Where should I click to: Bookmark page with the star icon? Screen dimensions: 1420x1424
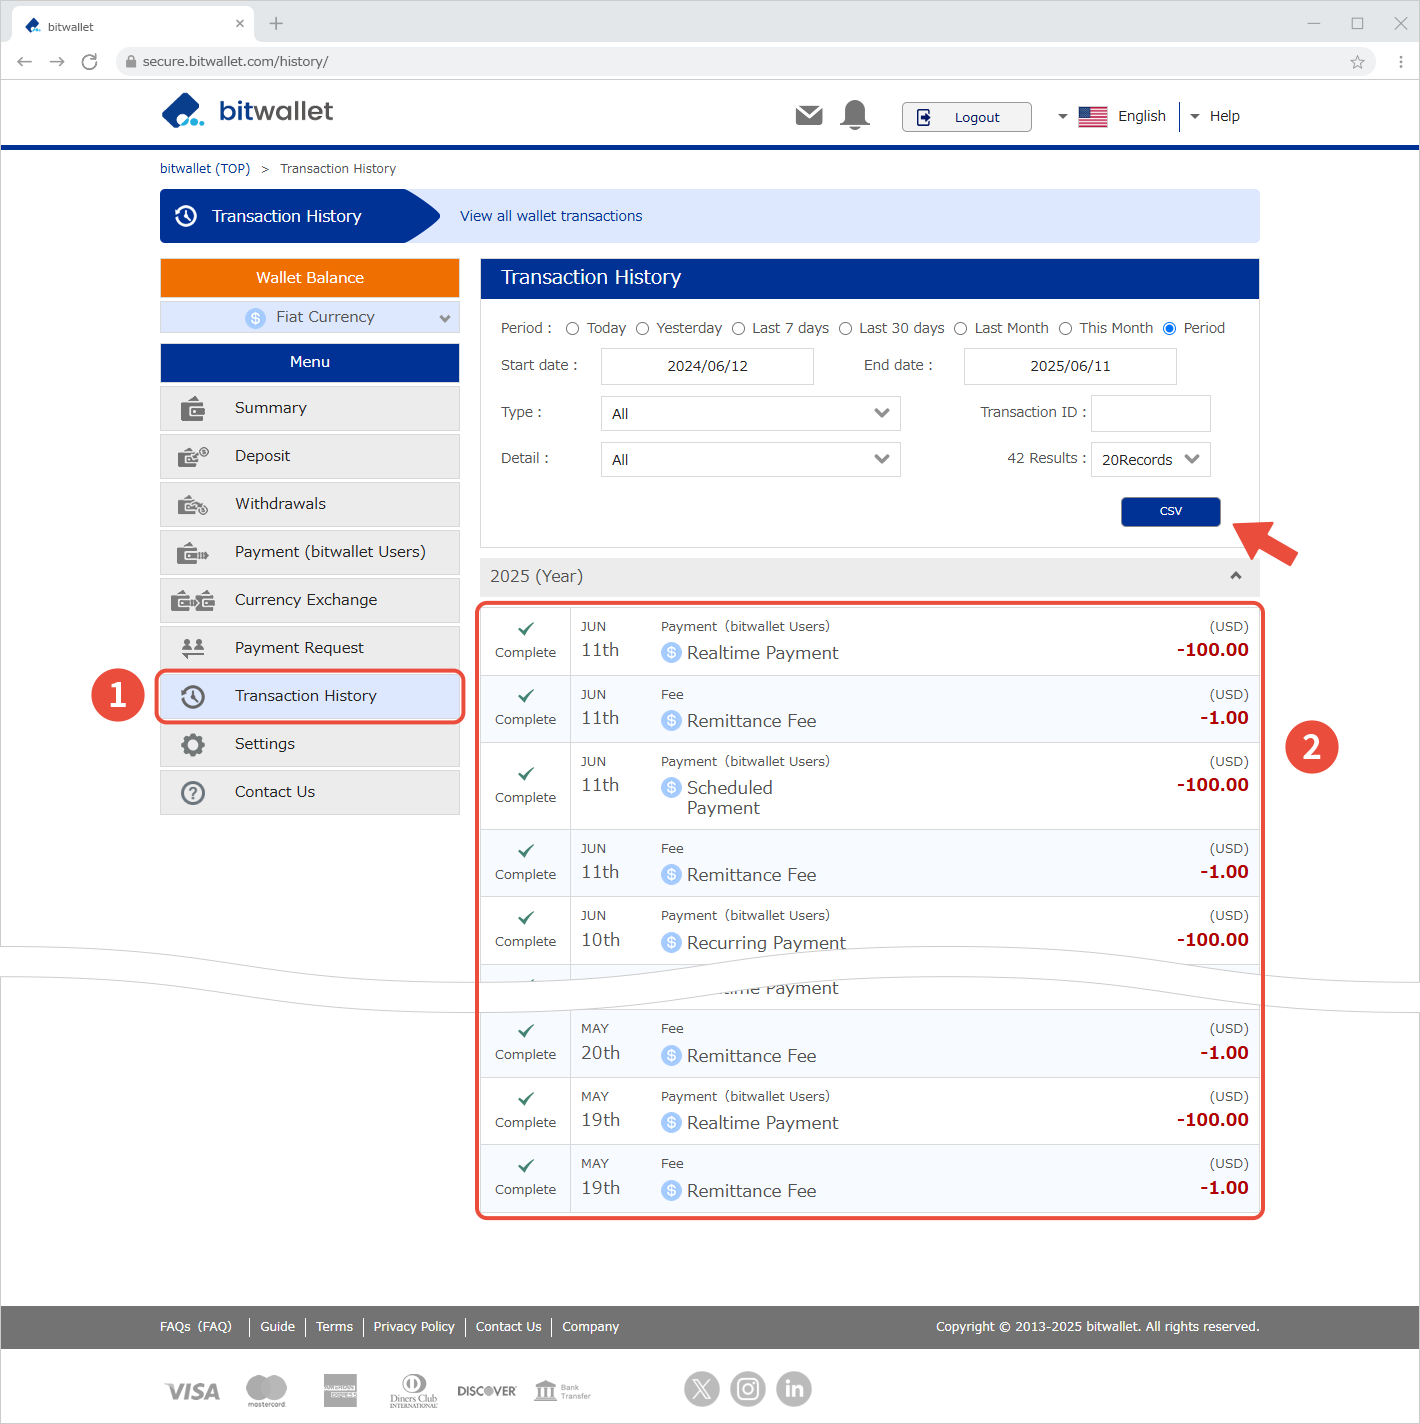pyautogui.click(x=1357, y=62)
